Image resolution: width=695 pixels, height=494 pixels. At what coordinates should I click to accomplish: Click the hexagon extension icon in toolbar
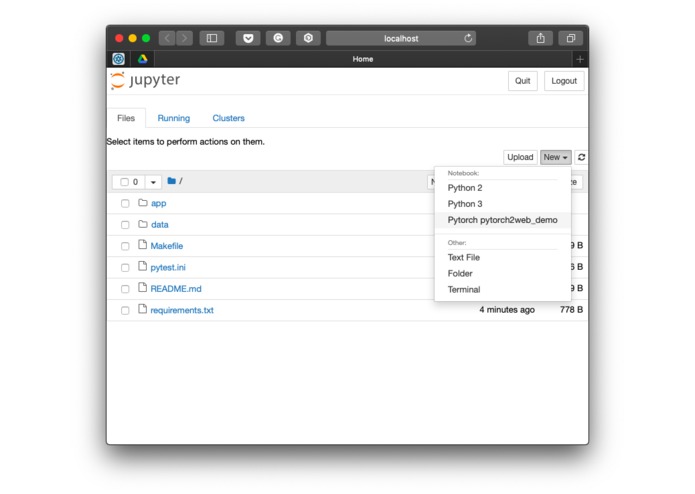tap(308, 39)
